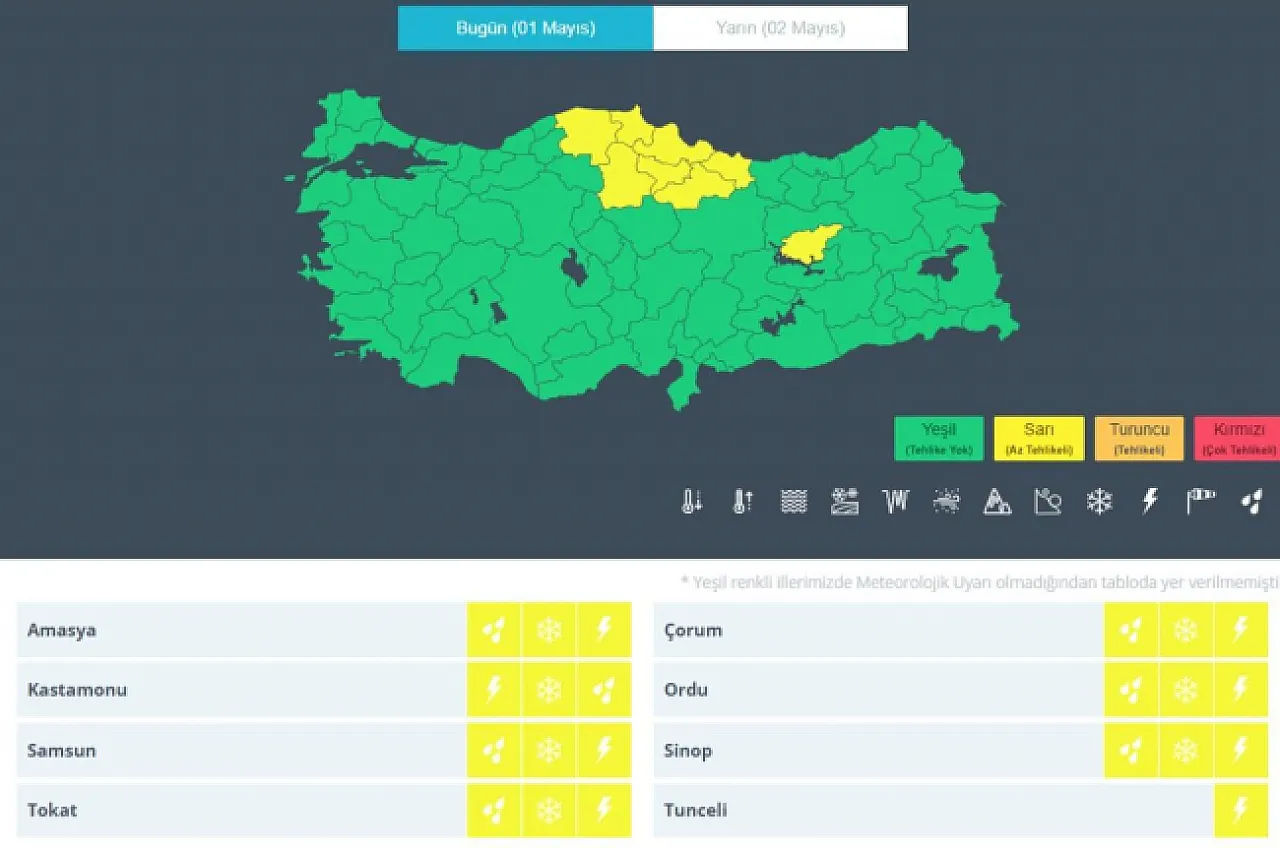1280x848 pixels.
Task: Select the icicle frost warning icon
Action: coord(896,501)
